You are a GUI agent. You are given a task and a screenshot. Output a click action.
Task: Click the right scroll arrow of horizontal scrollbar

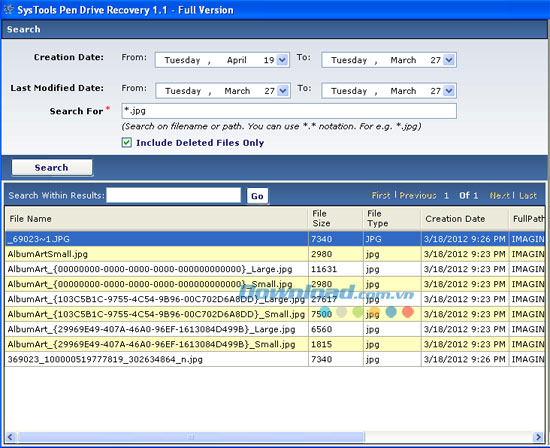point(538,437)
